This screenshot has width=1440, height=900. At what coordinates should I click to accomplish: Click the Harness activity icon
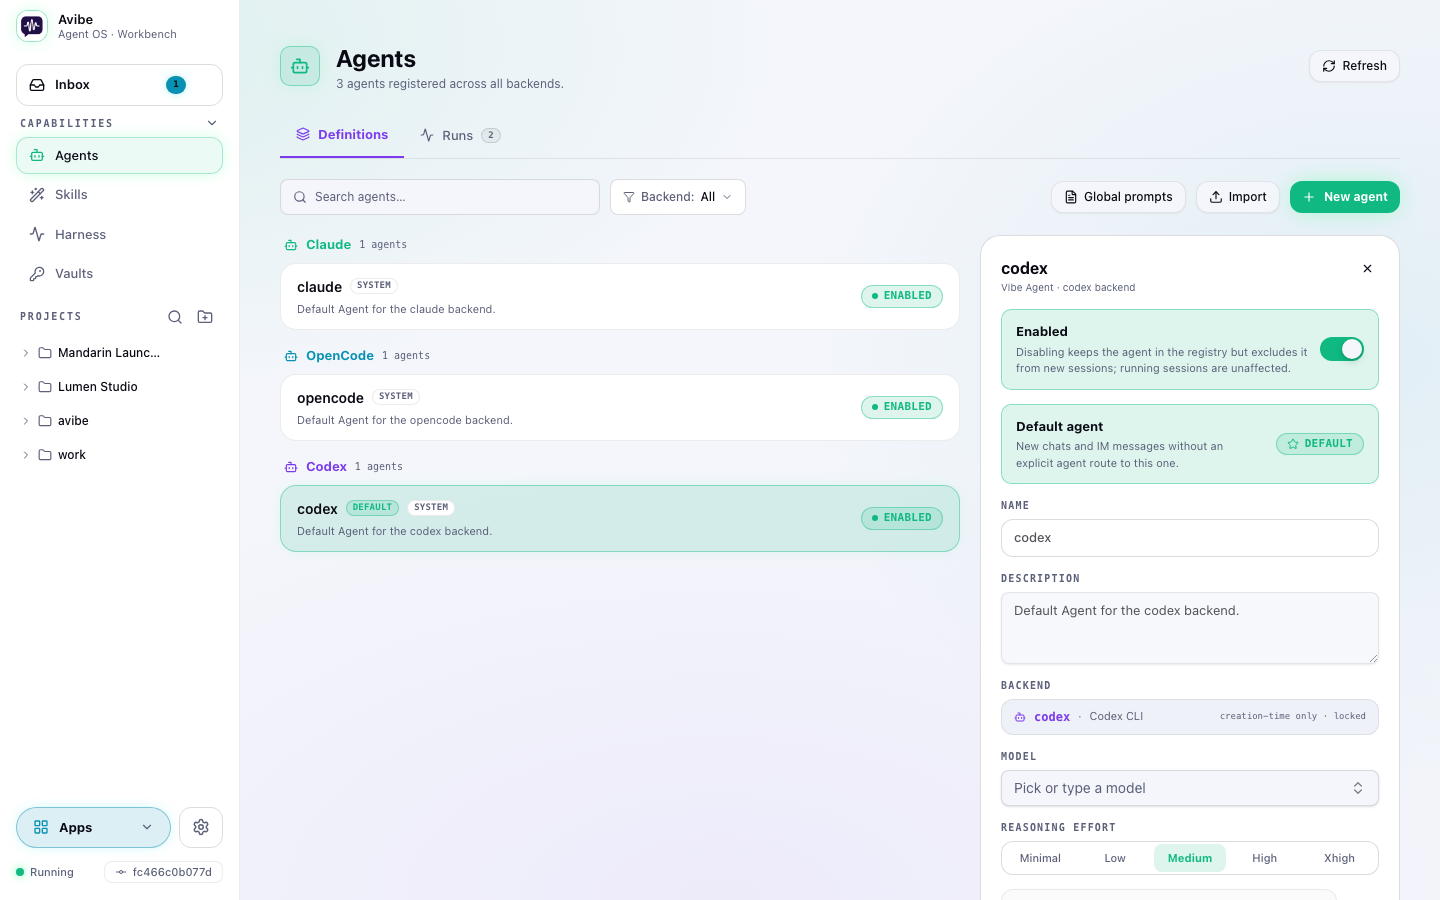[37, 234]
